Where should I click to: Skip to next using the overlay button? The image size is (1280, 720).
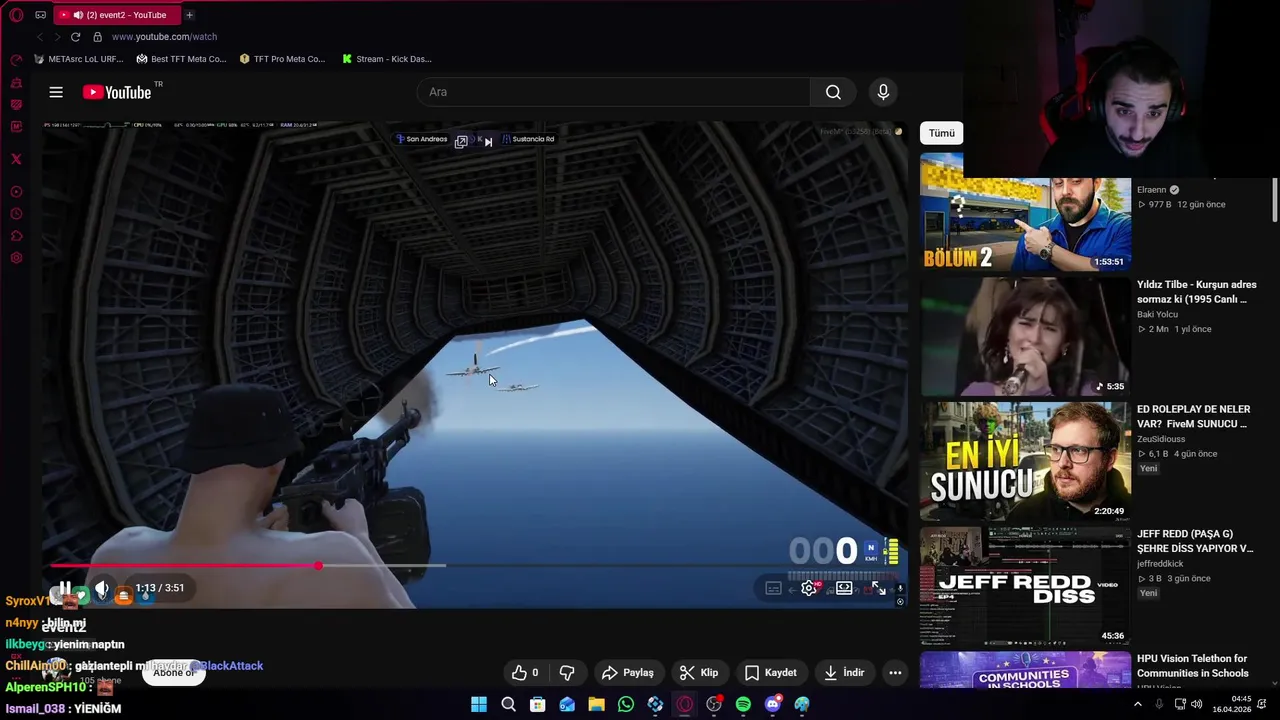point(488,141)
